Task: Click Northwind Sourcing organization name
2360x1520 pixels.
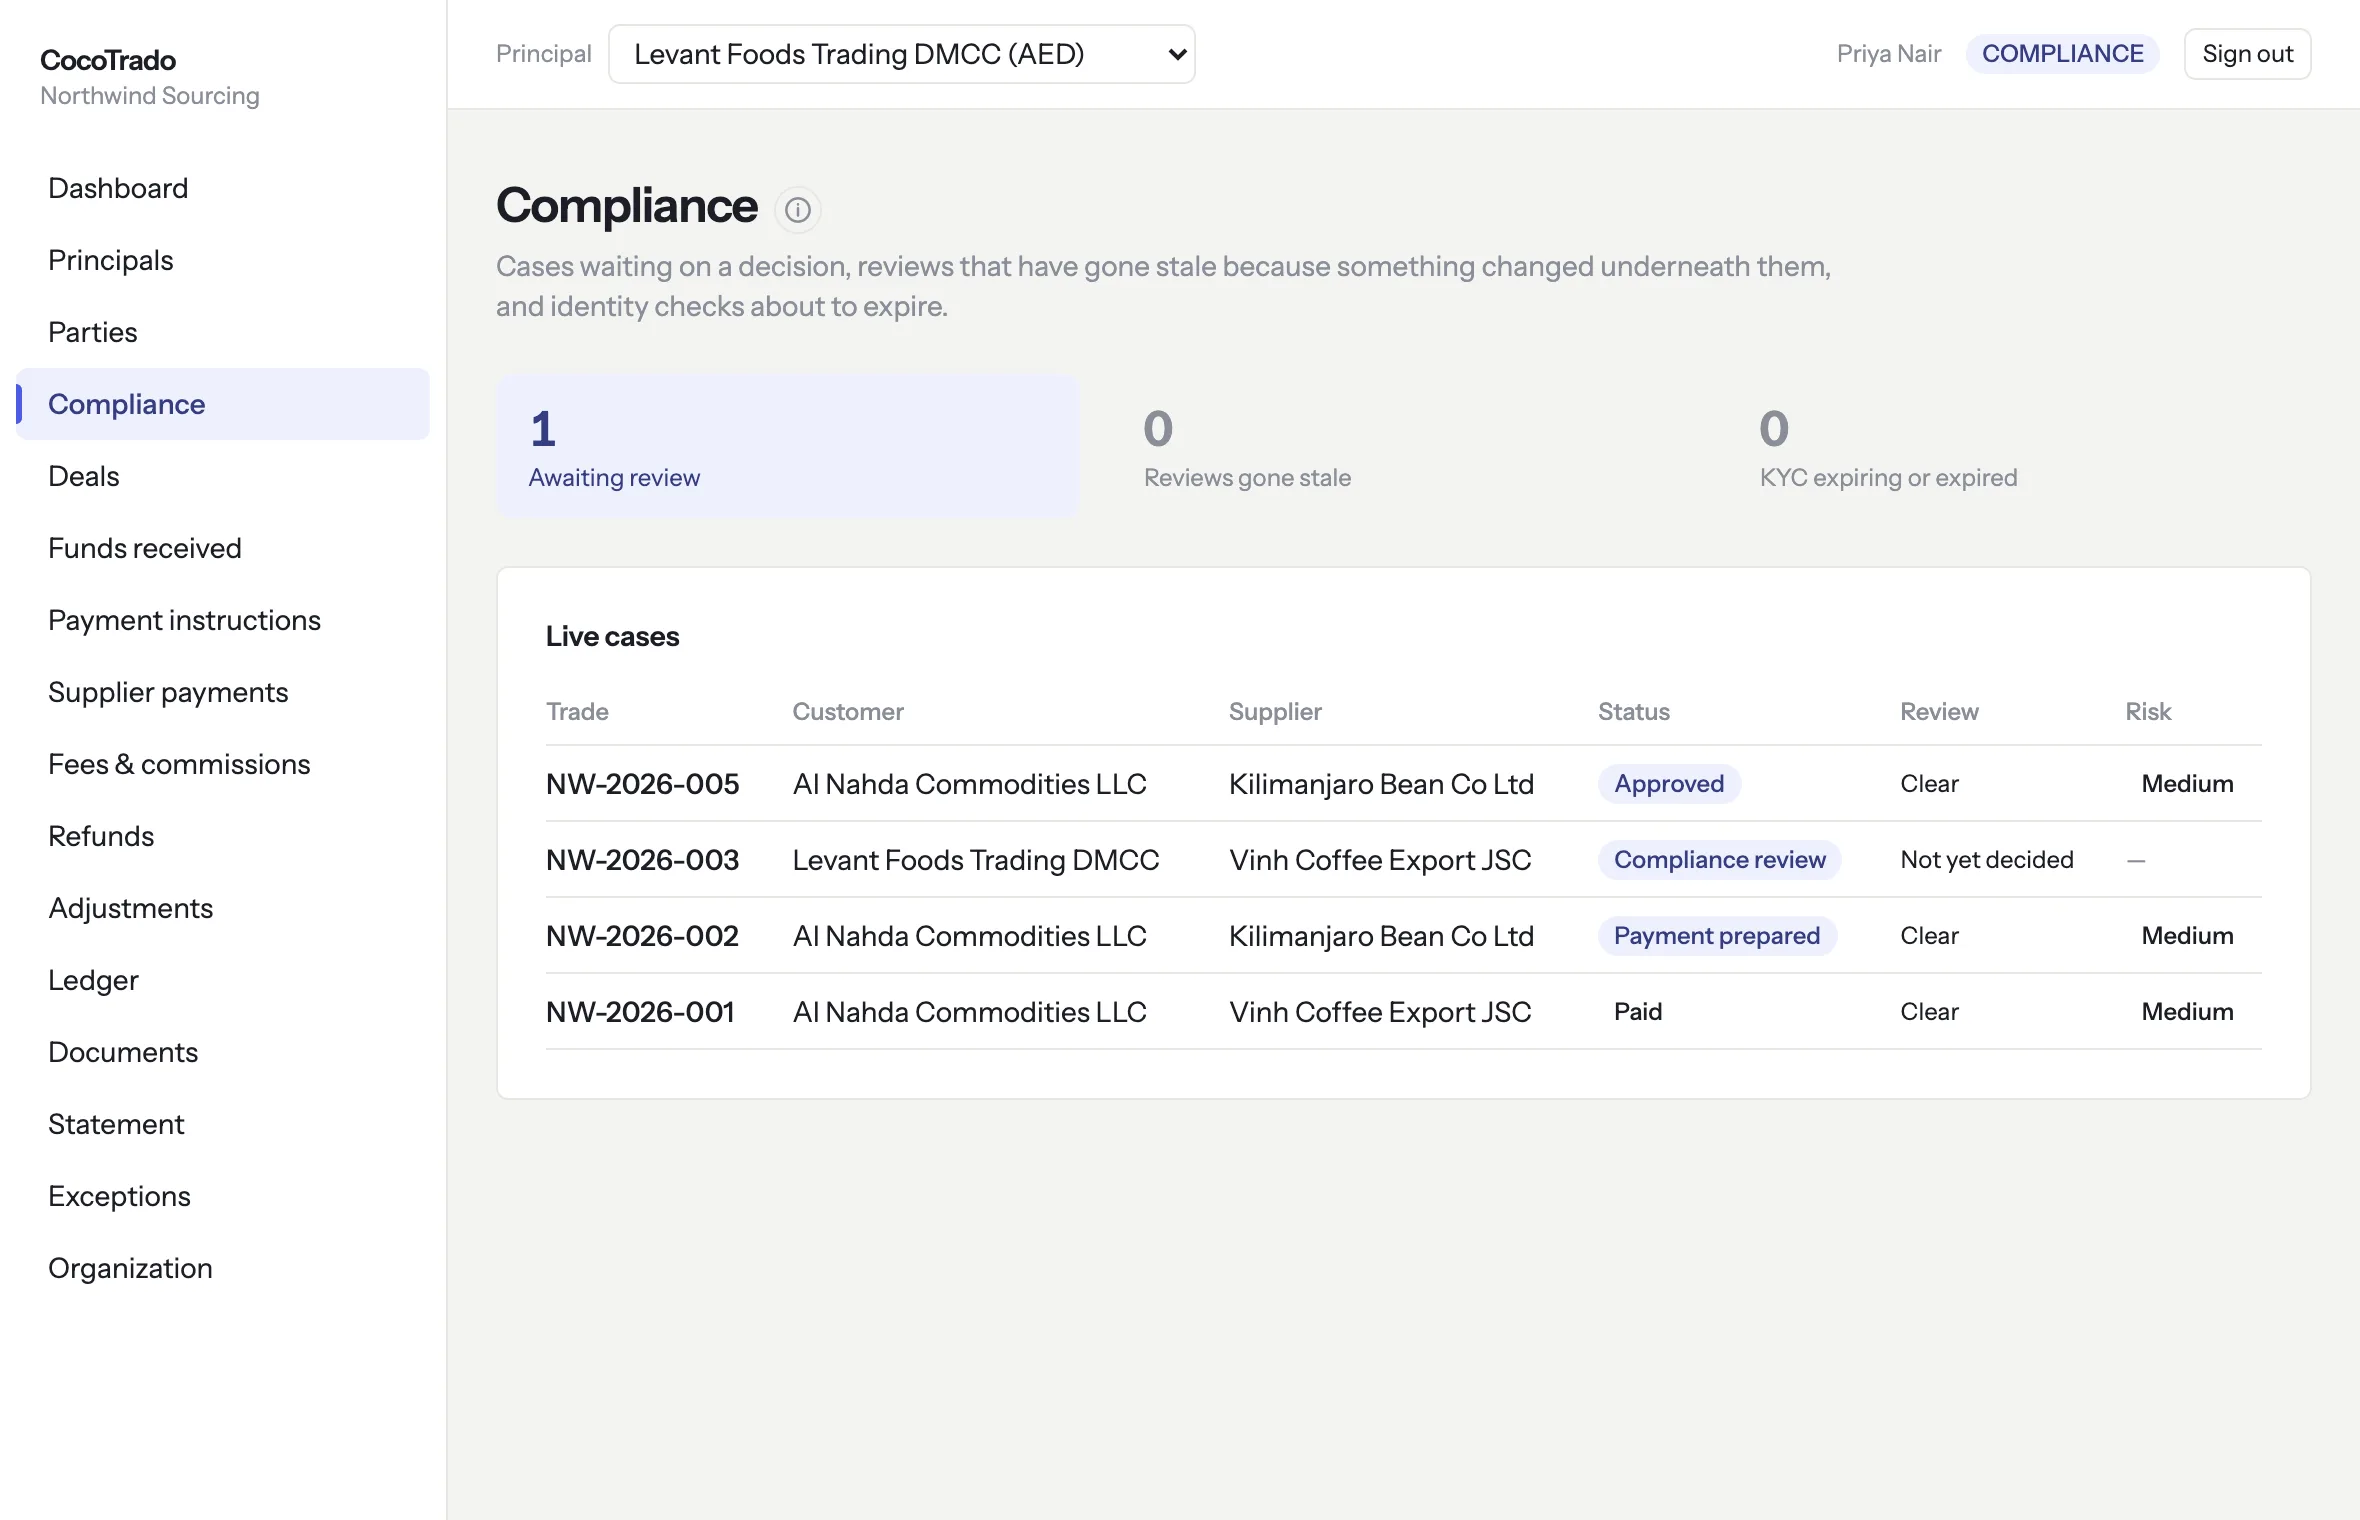Action: pyautogui.click(x=150, y=96)
